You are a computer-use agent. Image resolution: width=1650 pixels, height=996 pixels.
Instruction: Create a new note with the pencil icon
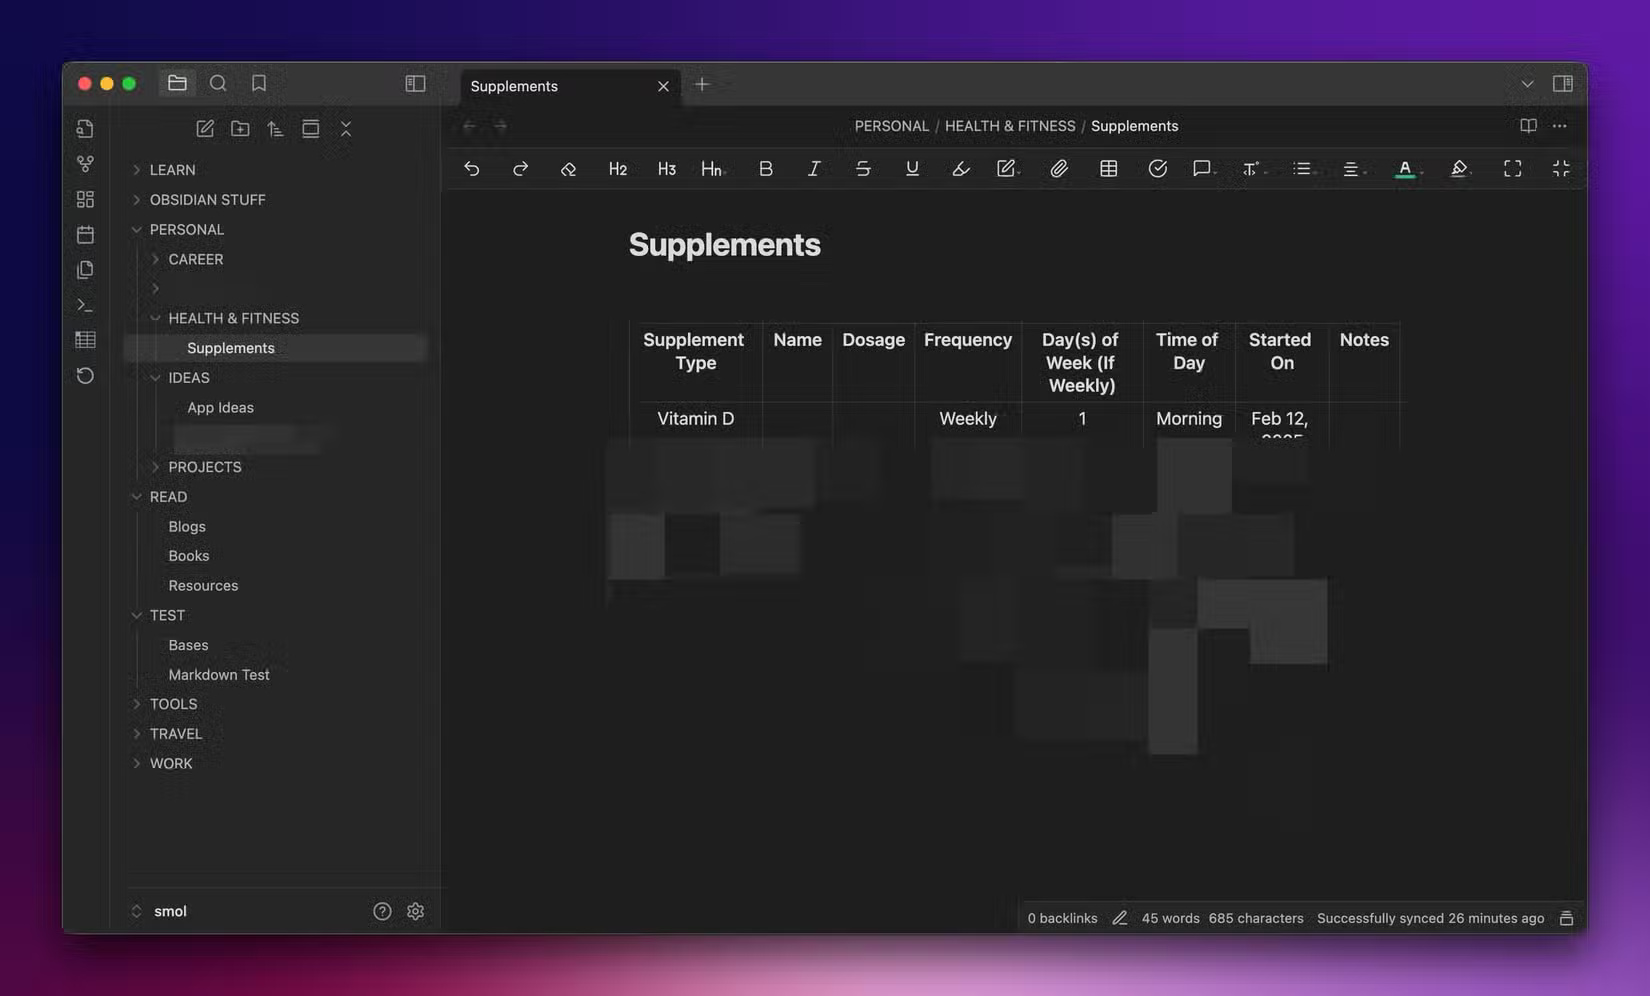[x=204, y=128]
